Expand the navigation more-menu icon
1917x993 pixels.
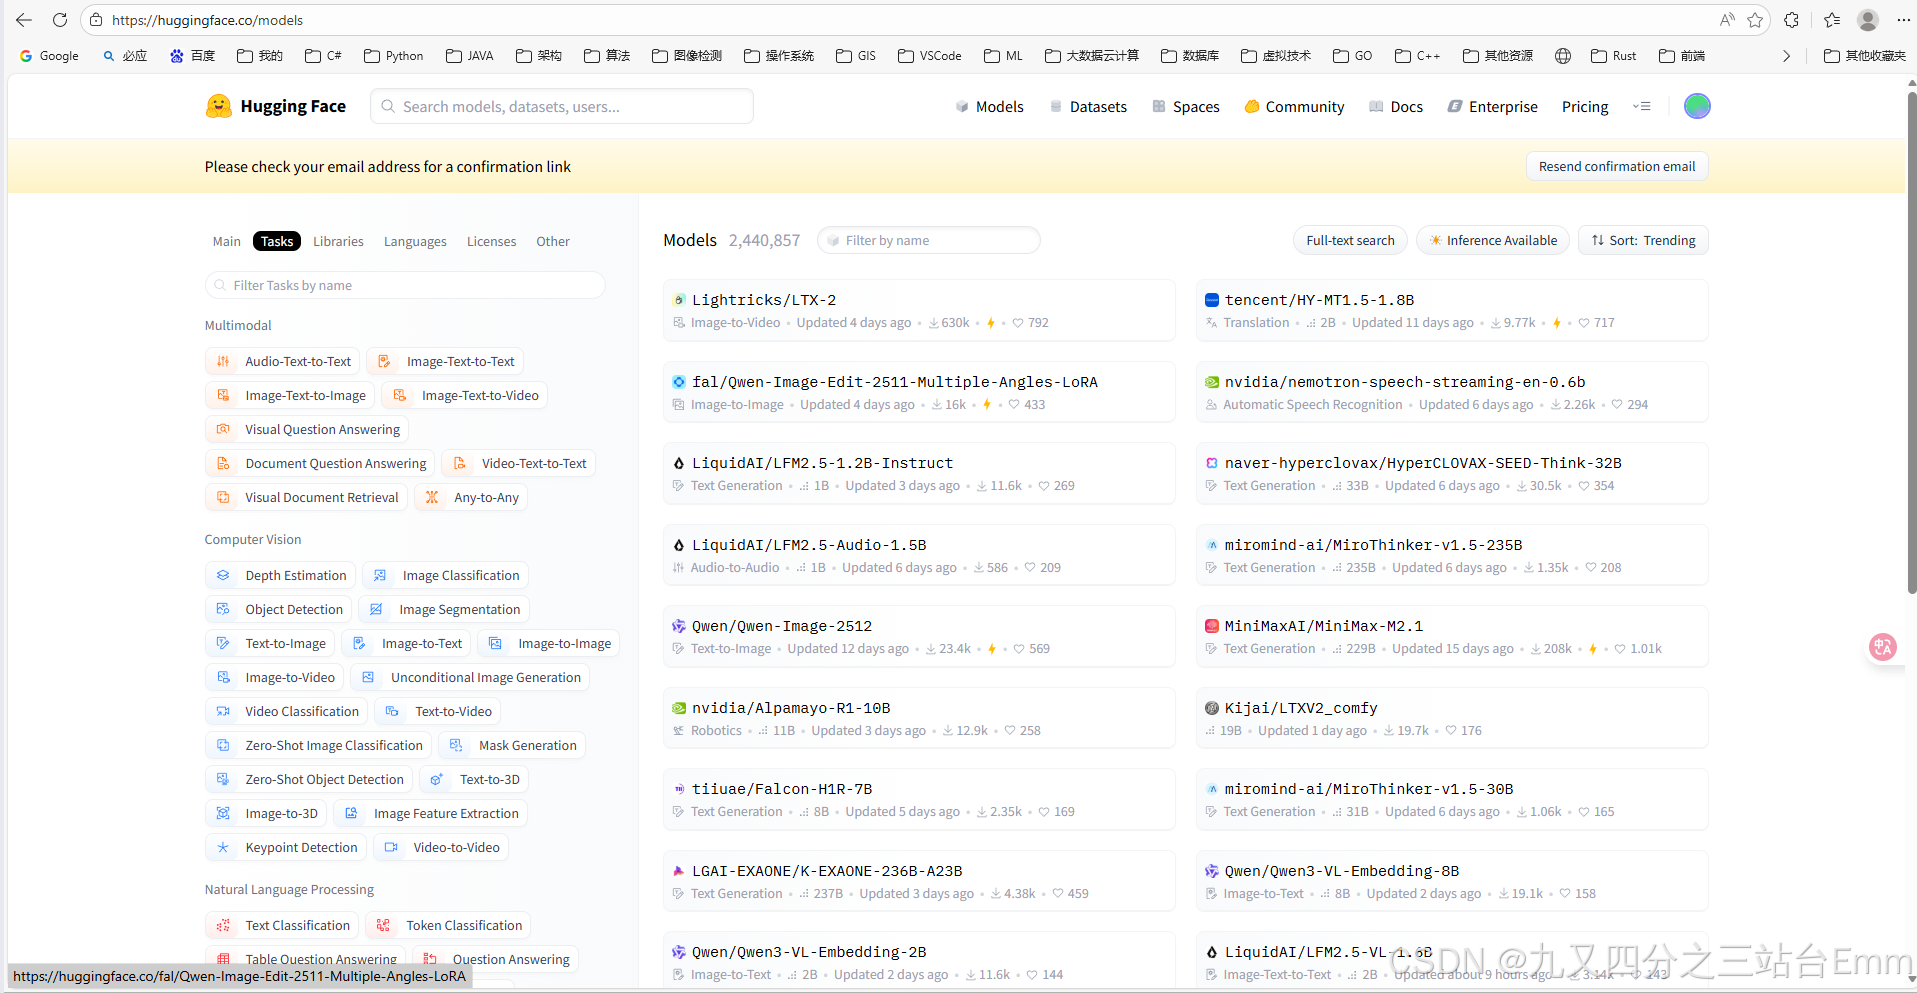[1641, 106]
